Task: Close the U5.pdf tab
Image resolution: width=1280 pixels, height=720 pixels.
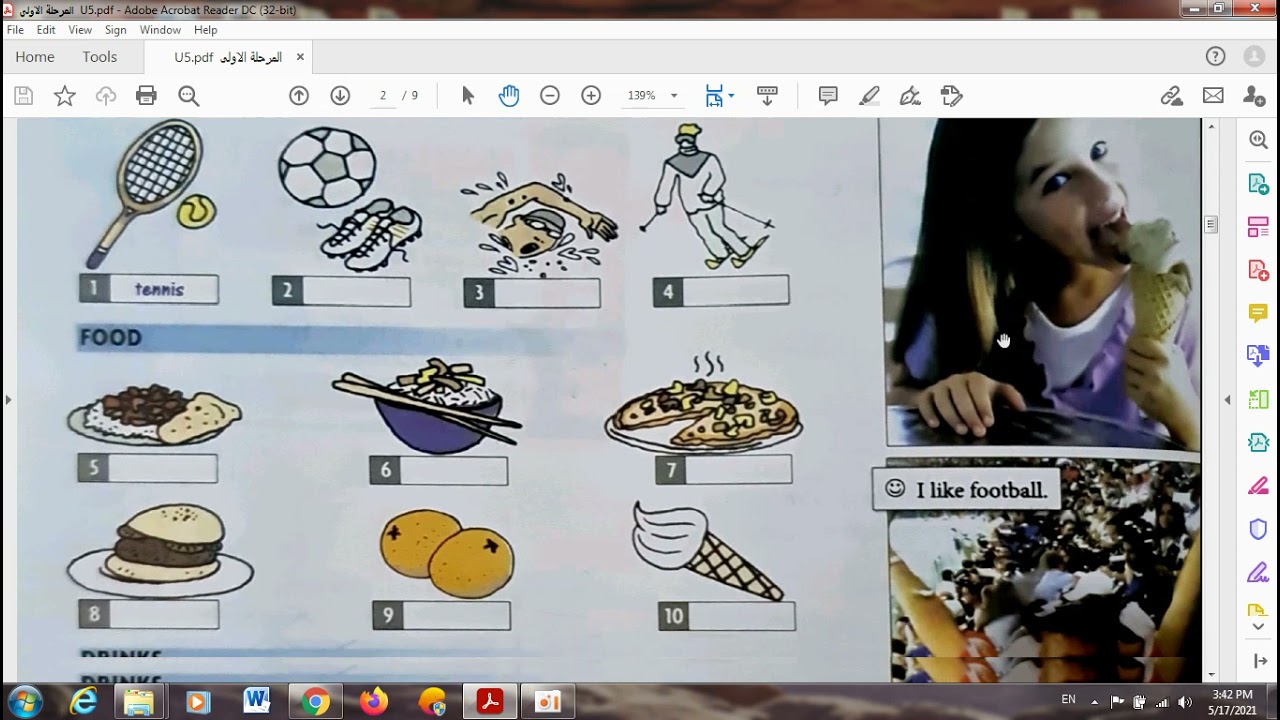Action: tap(300, 57)
